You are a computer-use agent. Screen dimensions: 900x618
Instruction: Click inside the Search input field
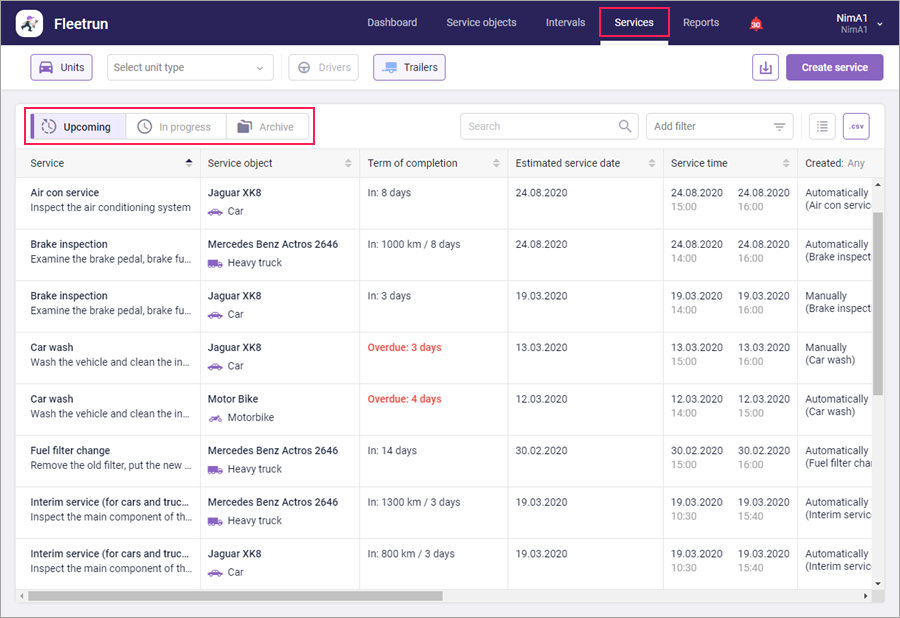(538, 126)
